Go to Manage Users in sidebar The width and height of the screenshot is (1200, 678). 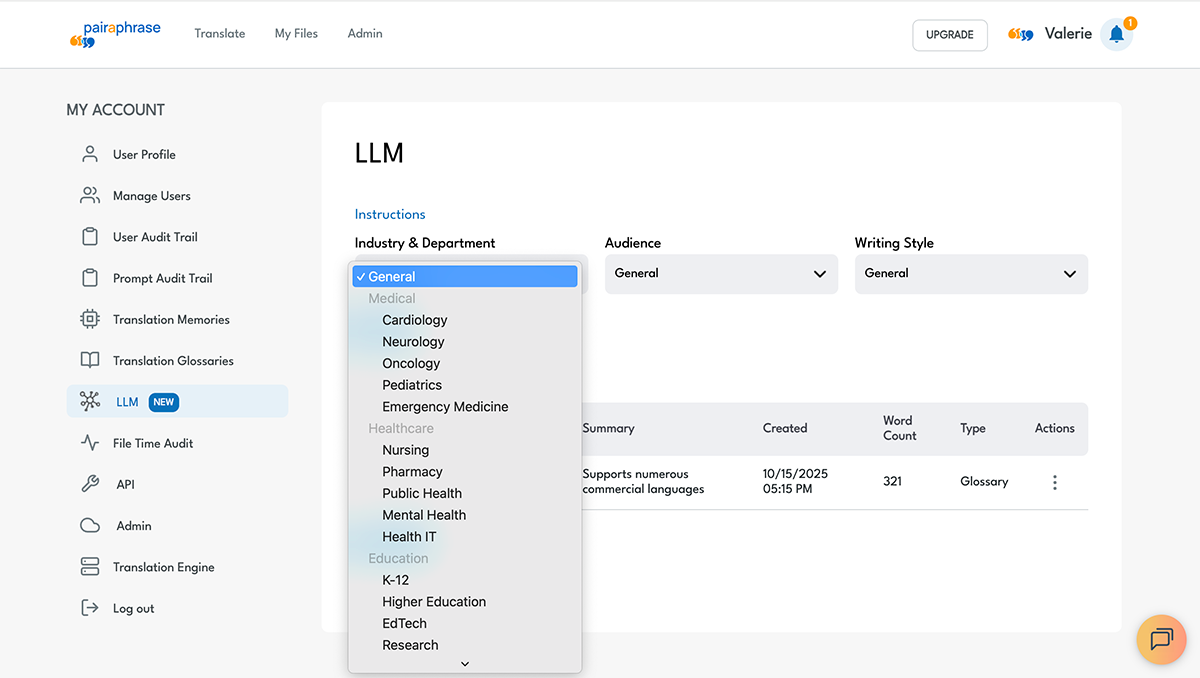(151, 196)
